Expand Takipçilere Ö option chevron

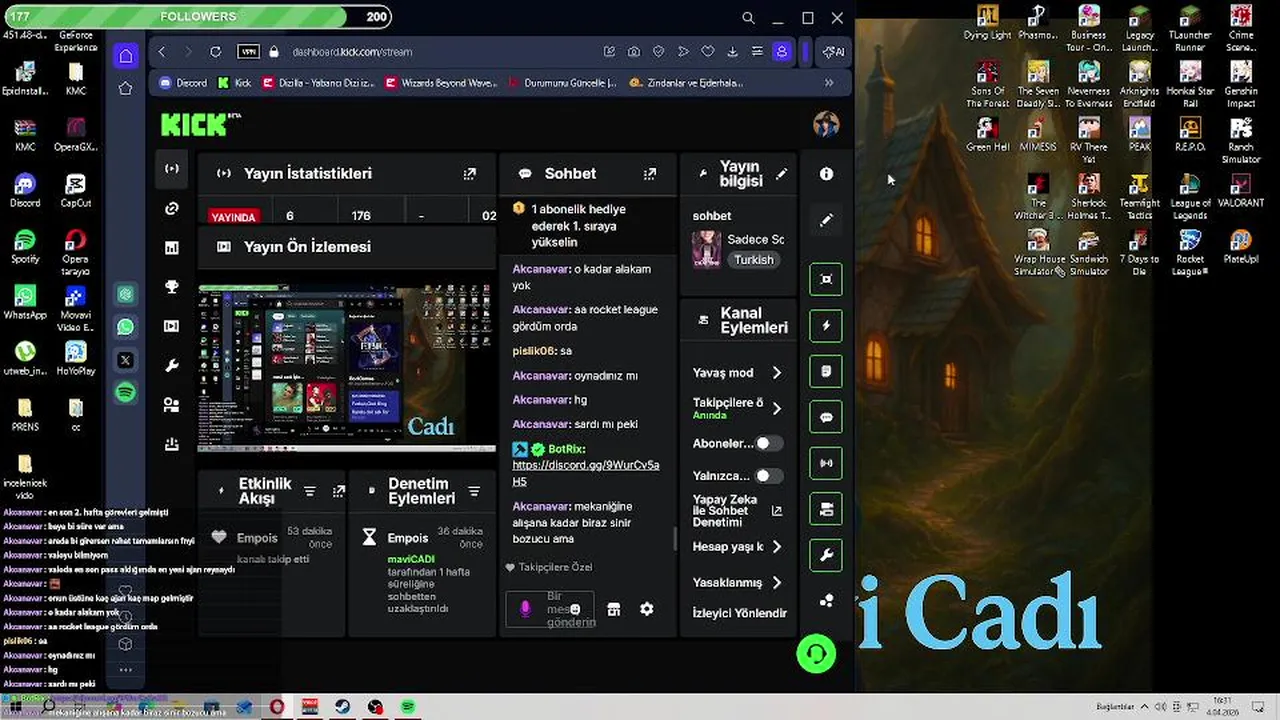coord(777,408)
